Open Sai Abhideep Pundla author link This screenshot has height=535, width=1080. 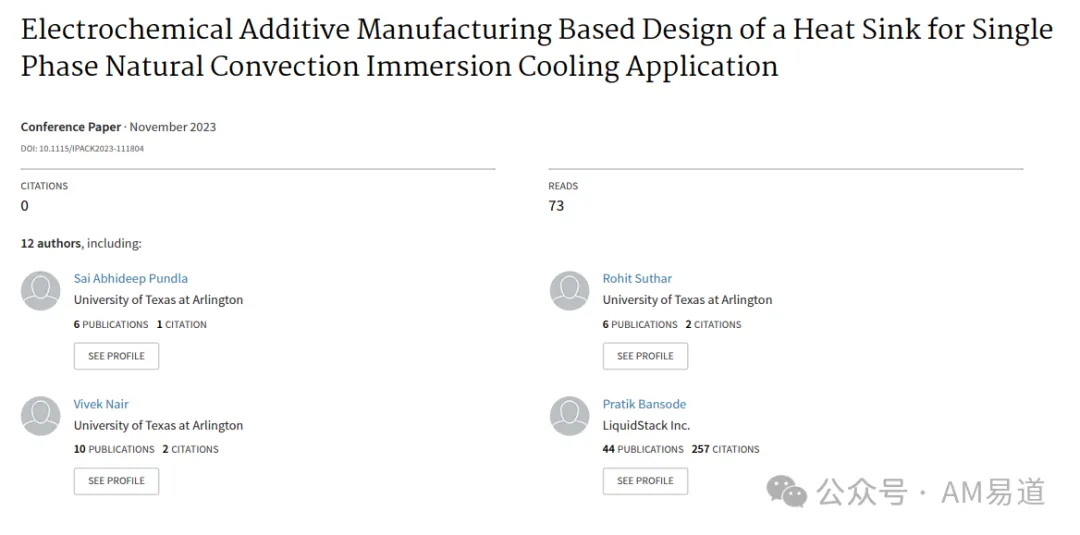coord(130,278)
